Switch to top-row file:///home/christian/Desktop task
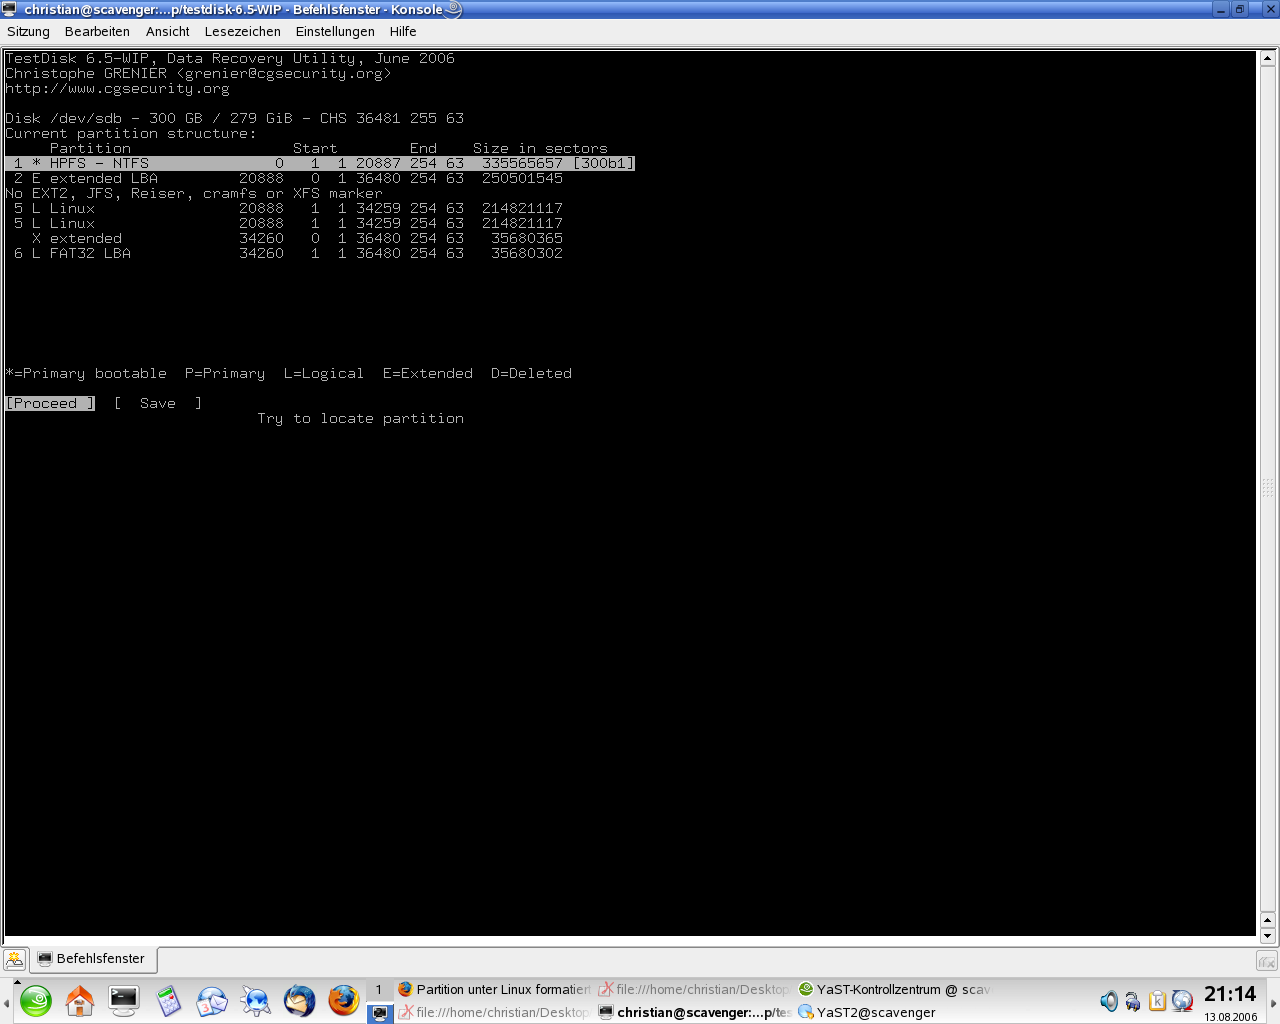 694,990
